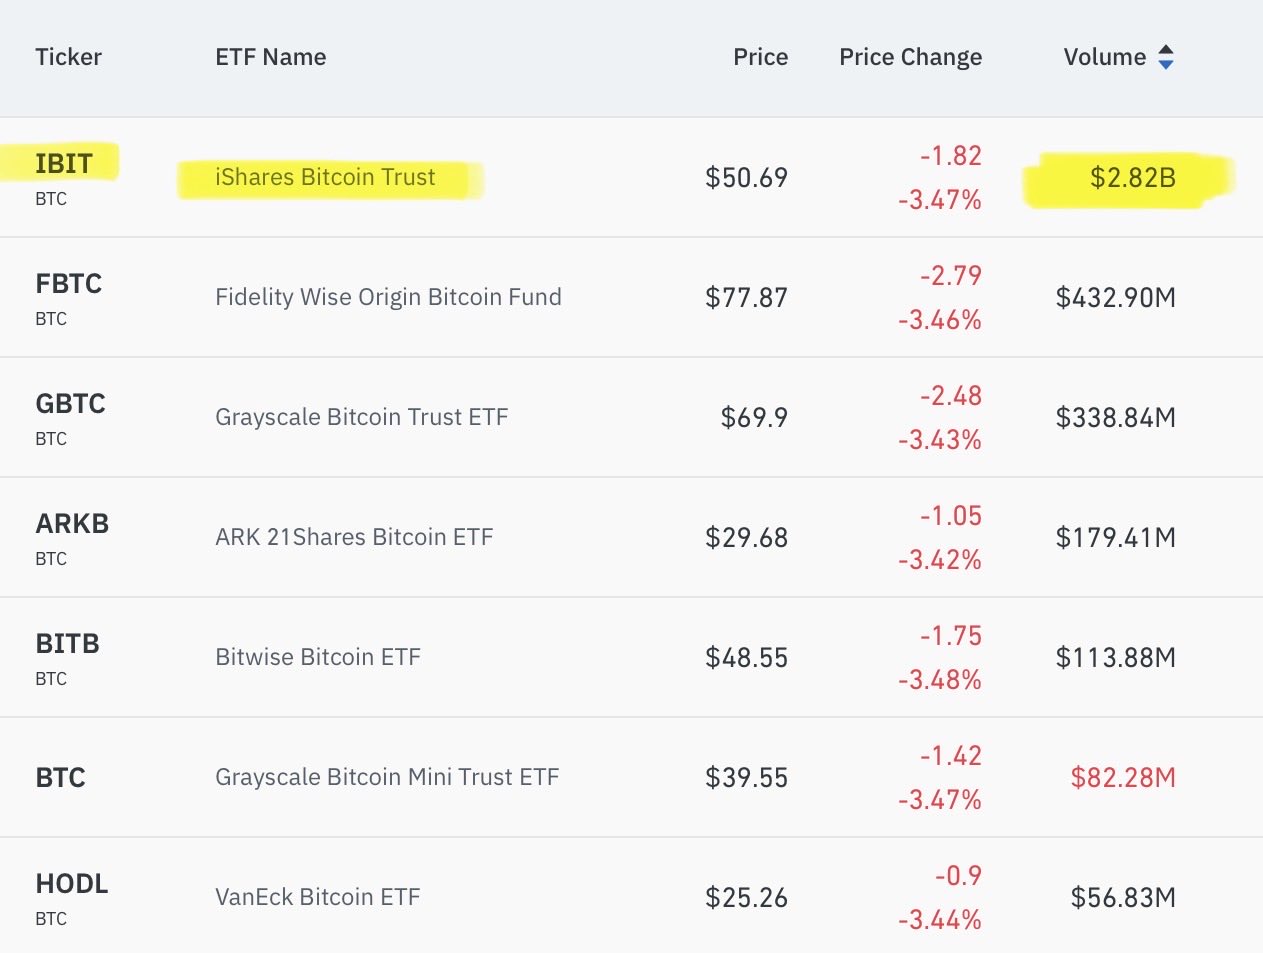Open Bitwise Bitcoin ETF
This screenshot has height=953, width=1263.
pyautogui.click(x=318, y=657)
